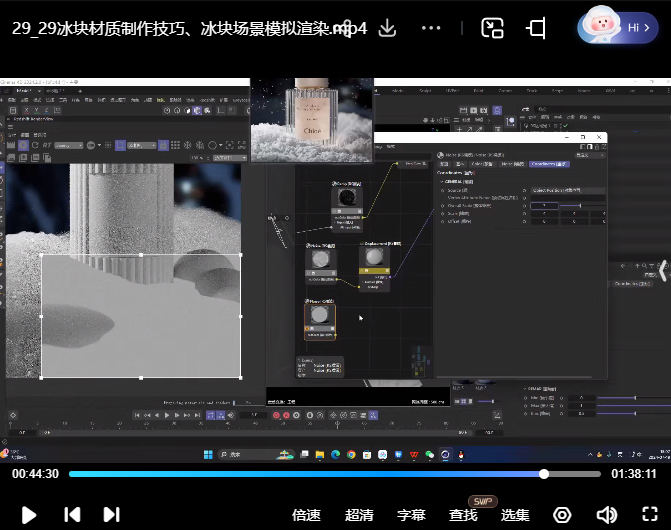Click the 查找 search button

(463, 515)
